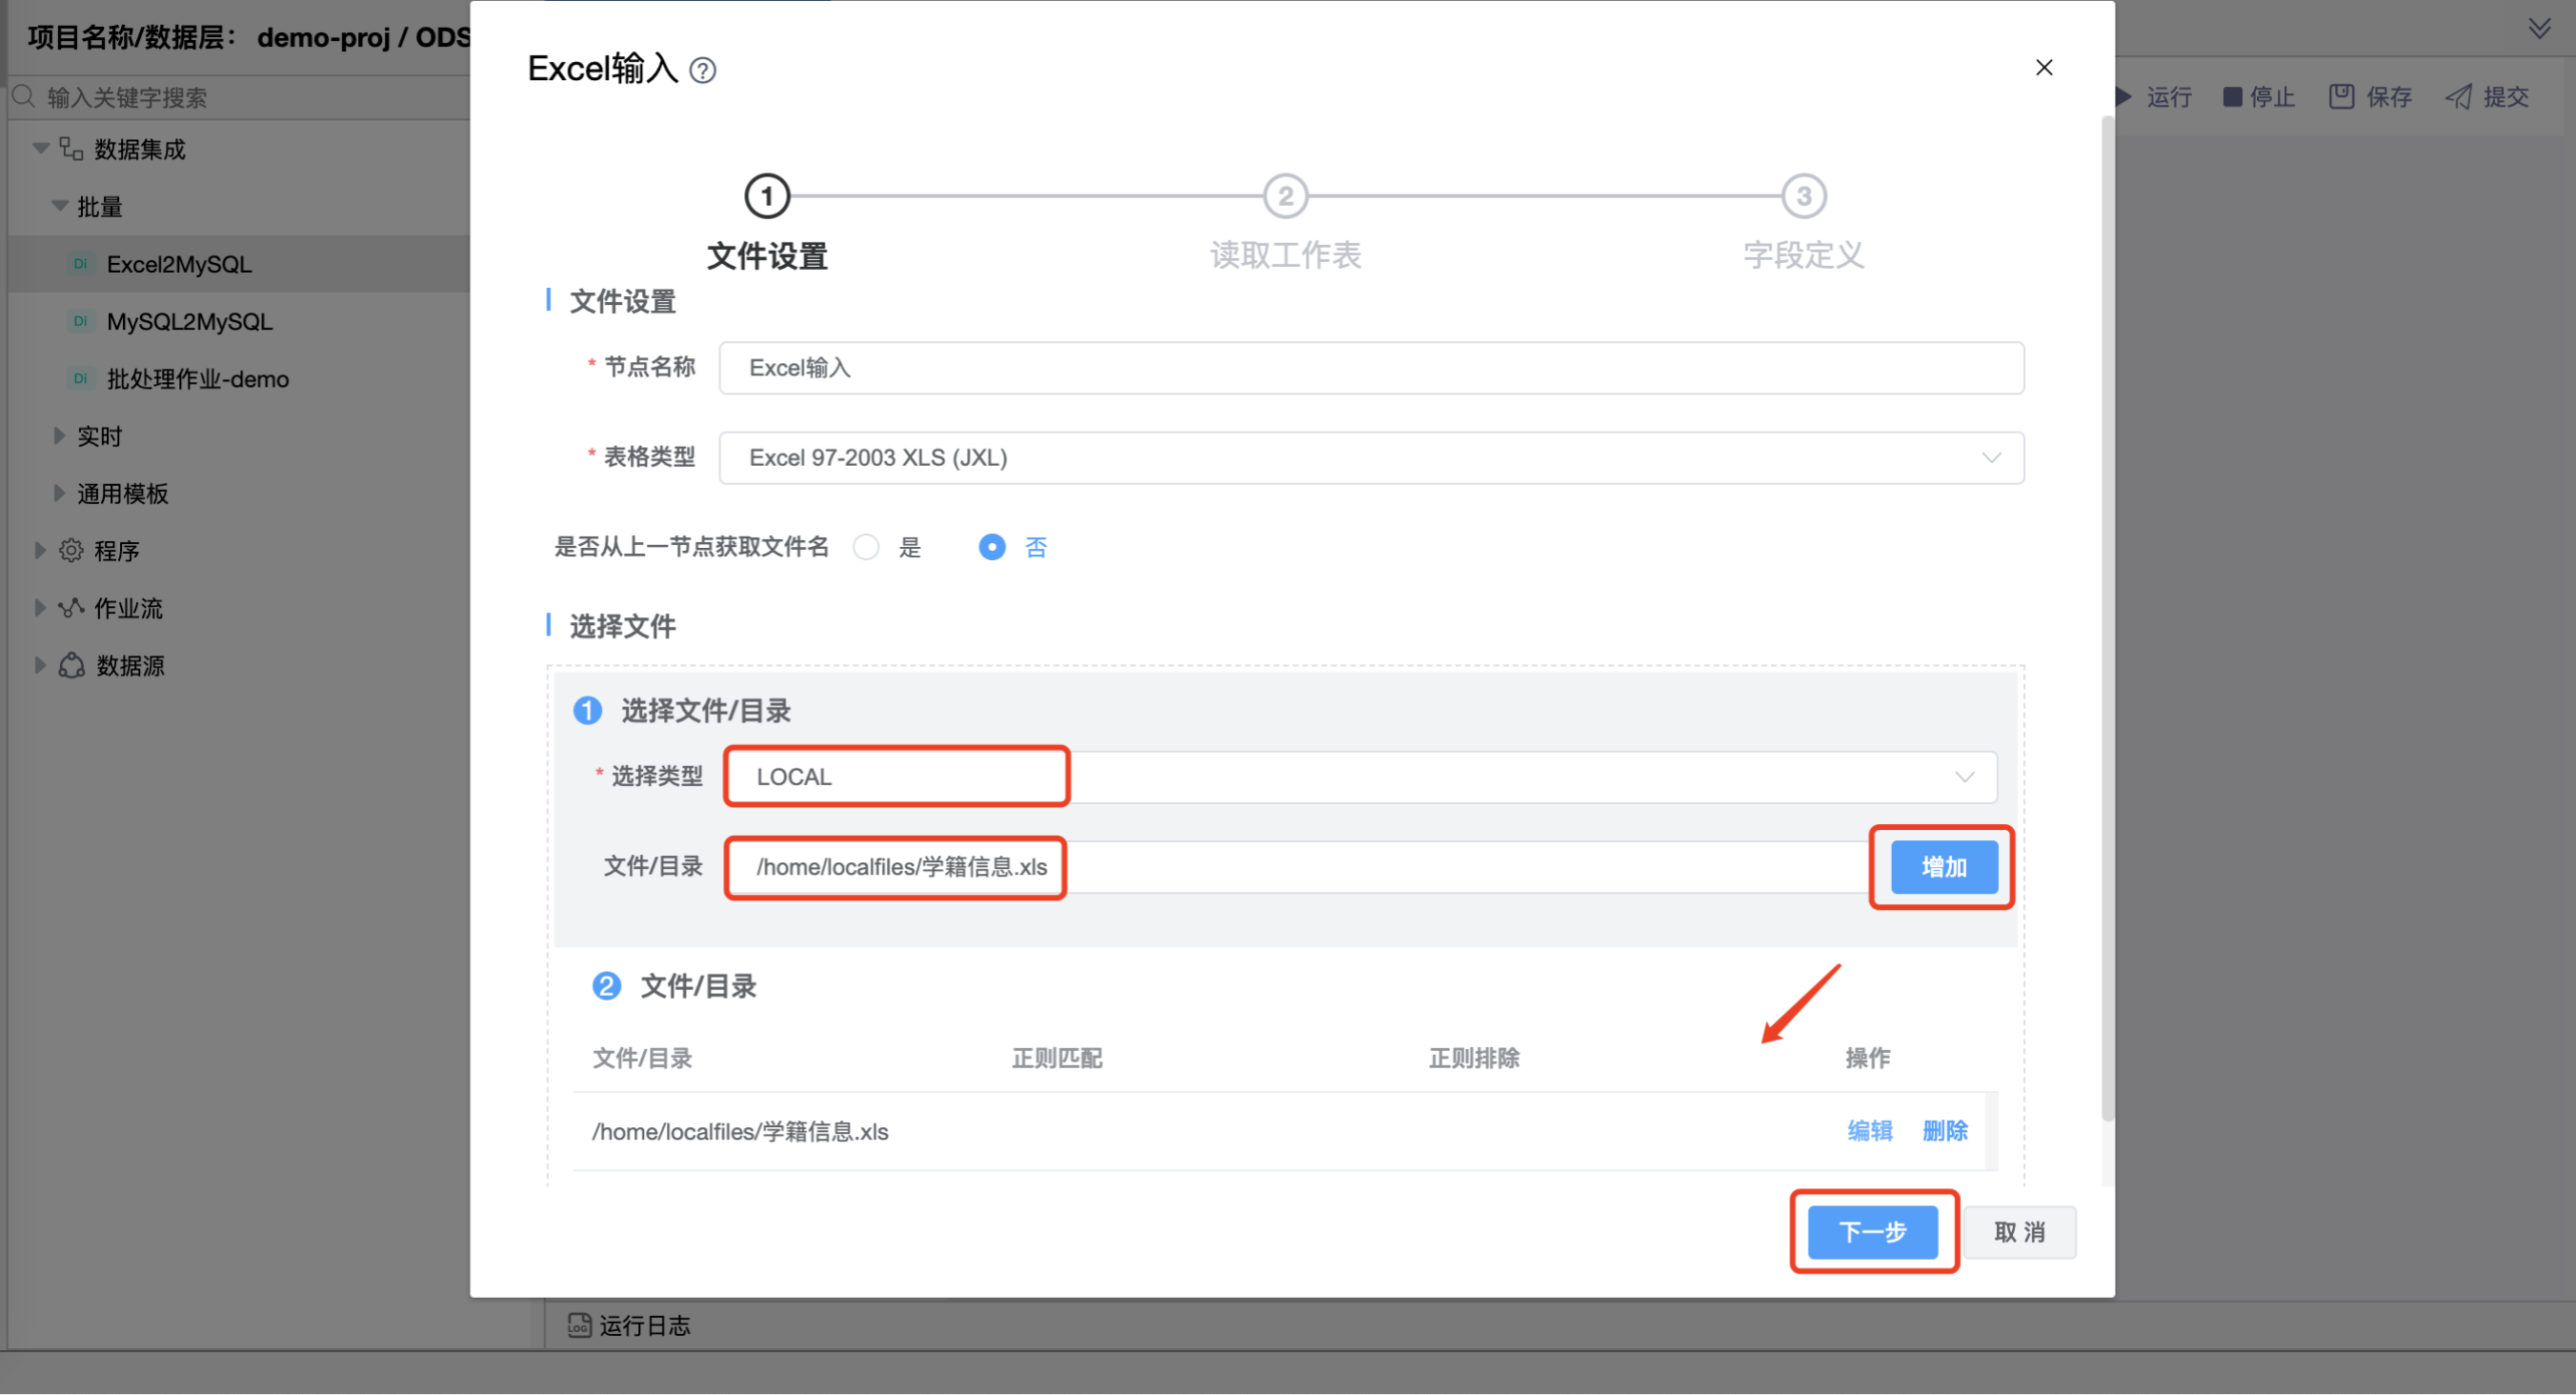Click the 增加 button
The height and width of the screenshot is (1395, 2576).
pos(1943,867)
